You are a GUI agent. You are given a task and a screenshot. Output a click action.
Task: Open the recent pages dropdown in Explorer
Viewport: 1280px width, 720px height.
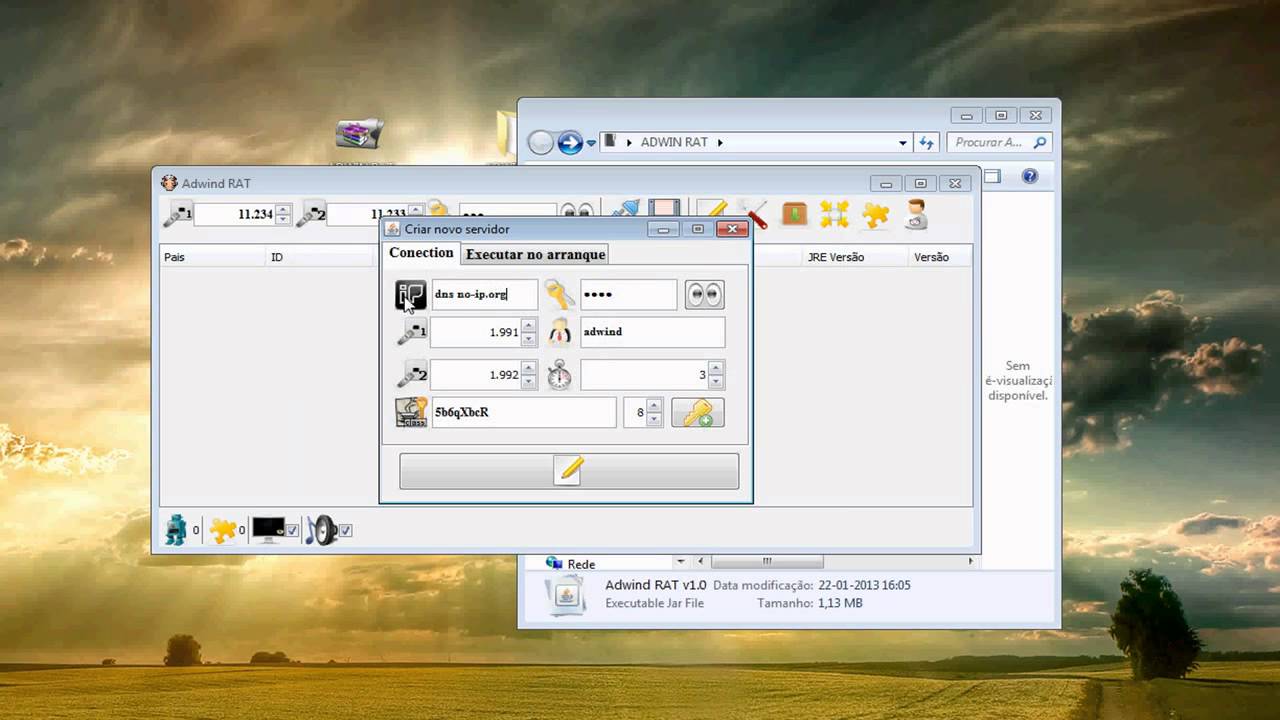(x=591, y=143)
